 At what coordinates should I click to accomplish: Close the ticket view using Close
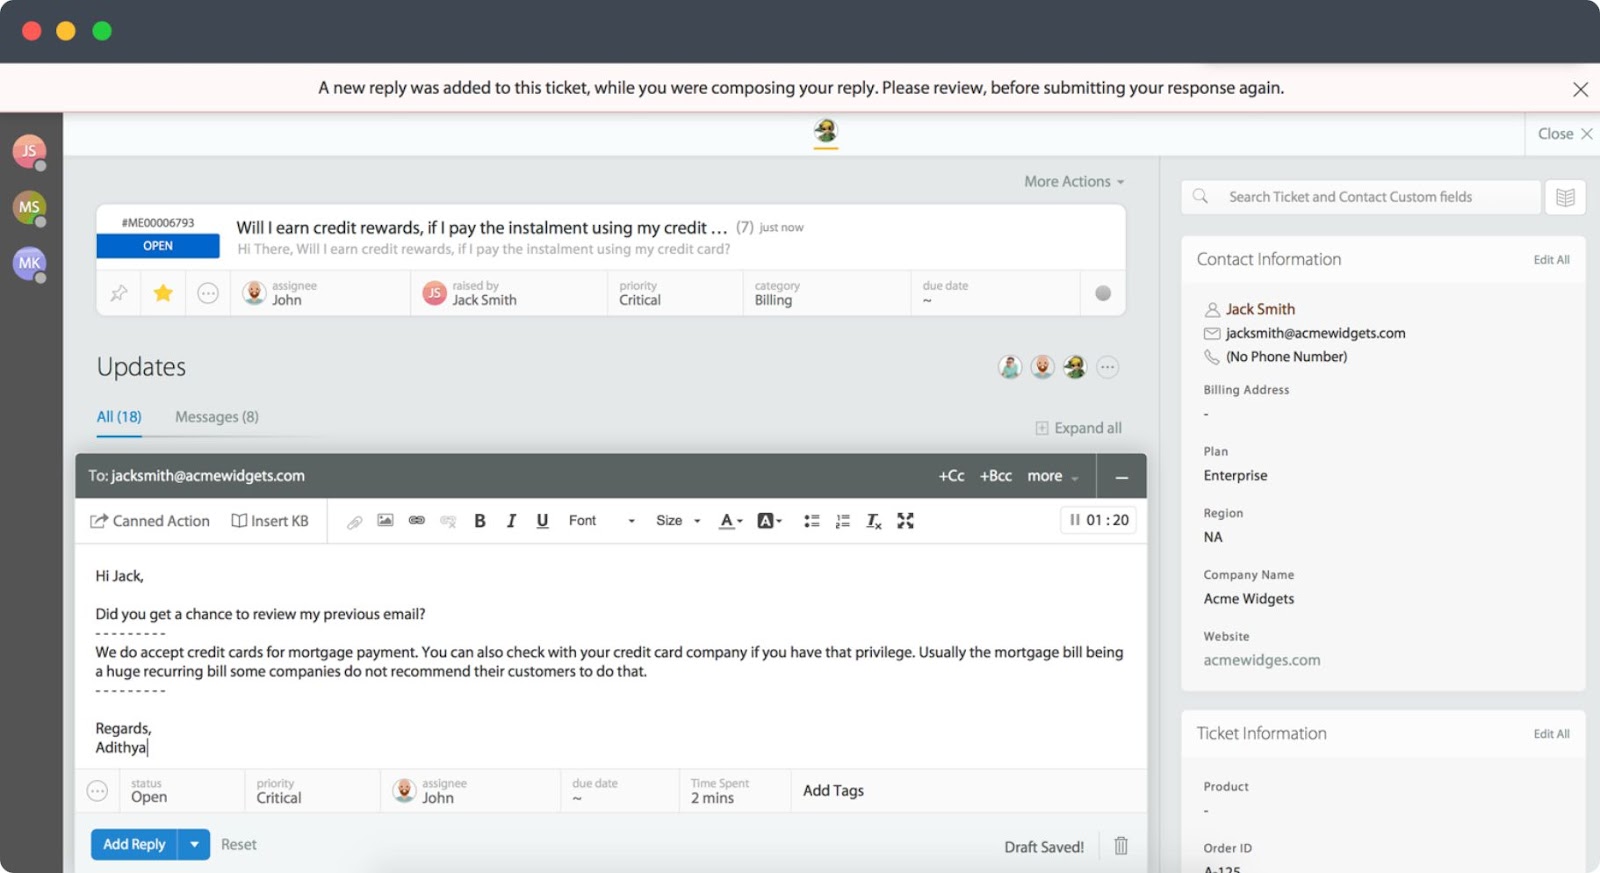pos(1565,134)
